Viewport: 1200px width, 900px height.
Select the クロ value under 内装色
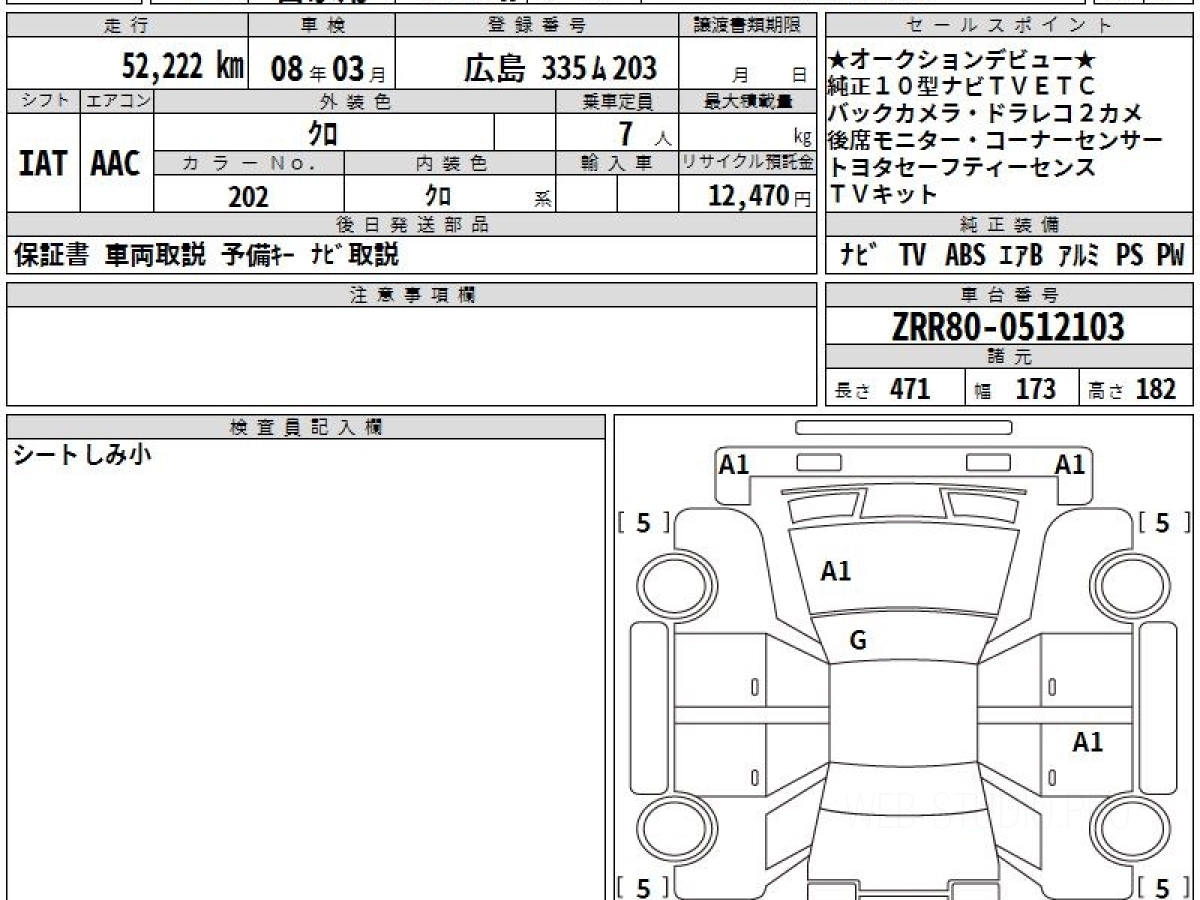(x=437, y=194)
